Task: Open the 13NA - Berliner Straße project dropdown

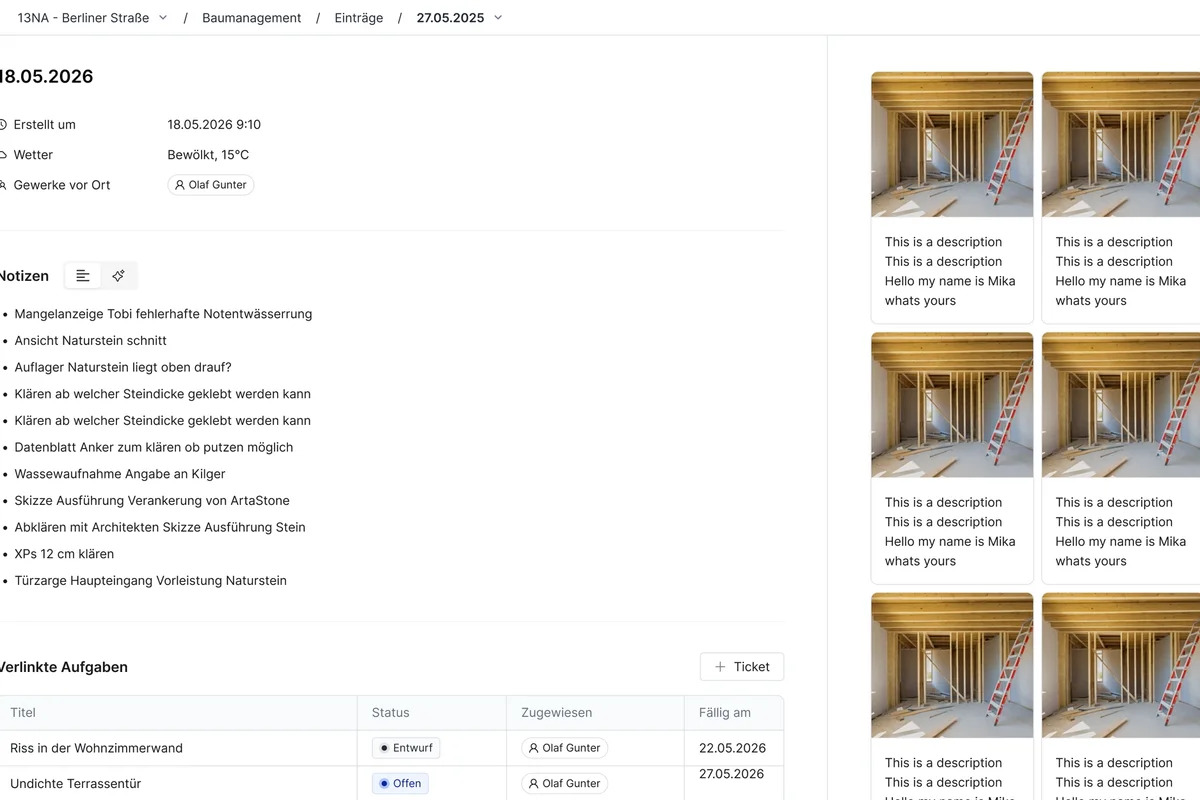Action: click(x=93, y=18)
